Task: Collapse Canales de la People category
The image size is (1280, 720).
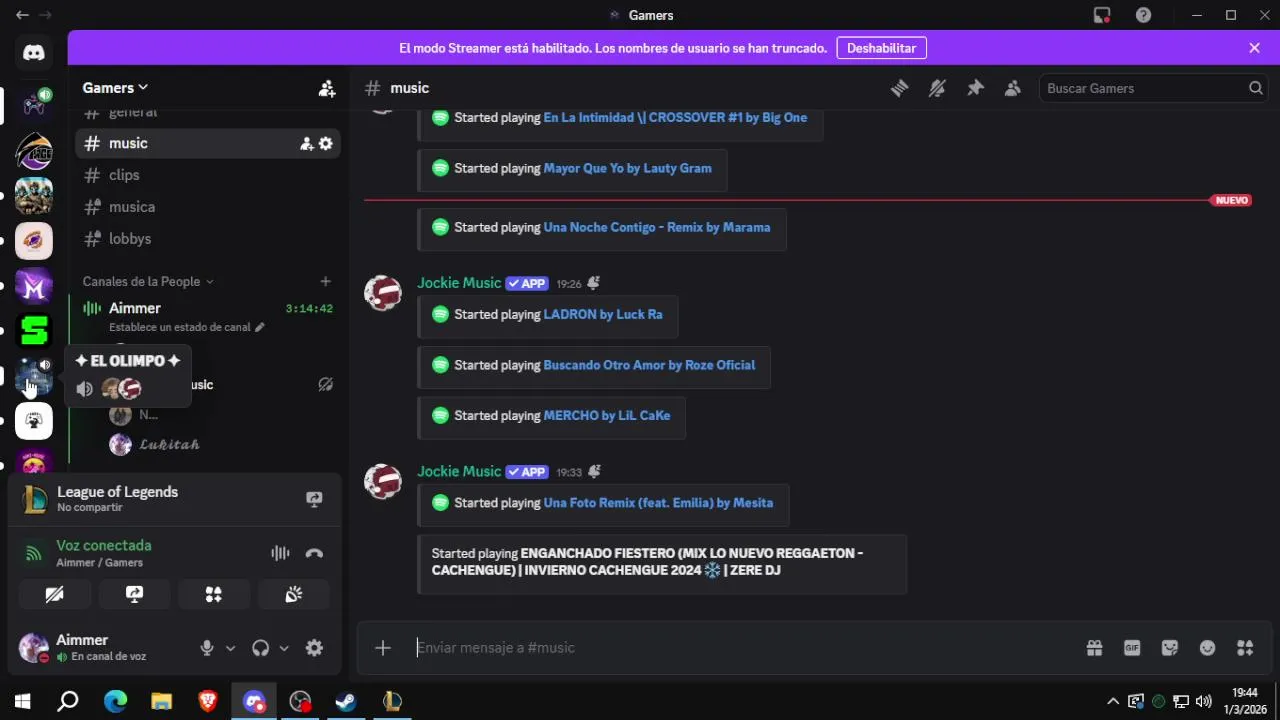Action: click(x=148, y=281)
